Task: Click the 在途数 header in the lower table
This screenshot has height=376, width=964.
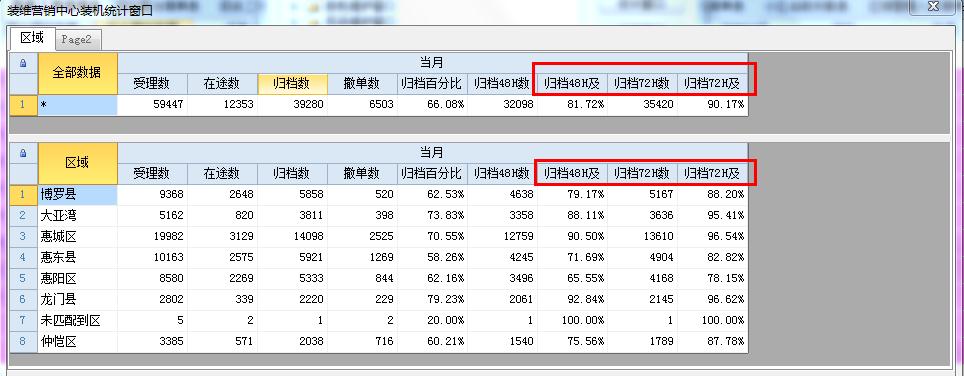Action: pyautogui.click(x=222, y=173)
